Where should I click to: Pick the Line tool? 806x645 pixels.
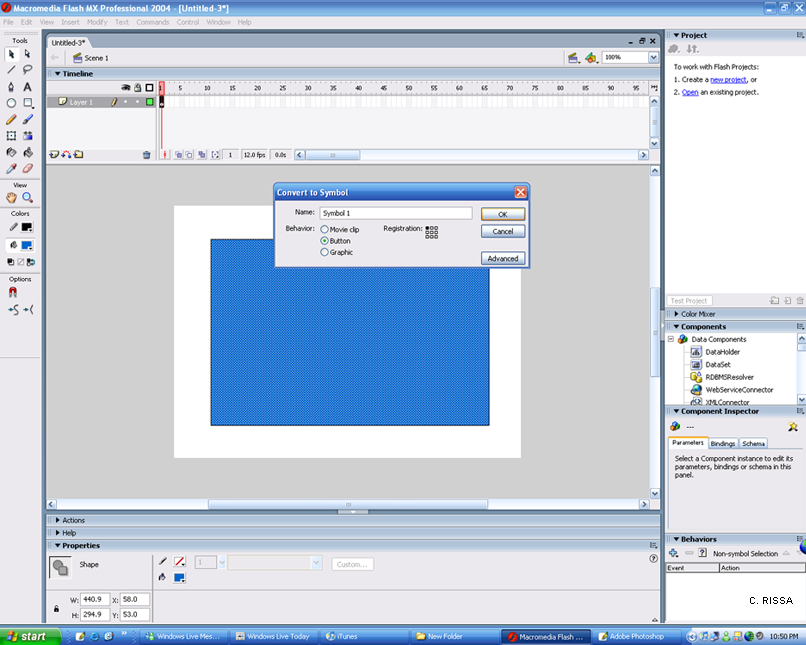point(11,70)
